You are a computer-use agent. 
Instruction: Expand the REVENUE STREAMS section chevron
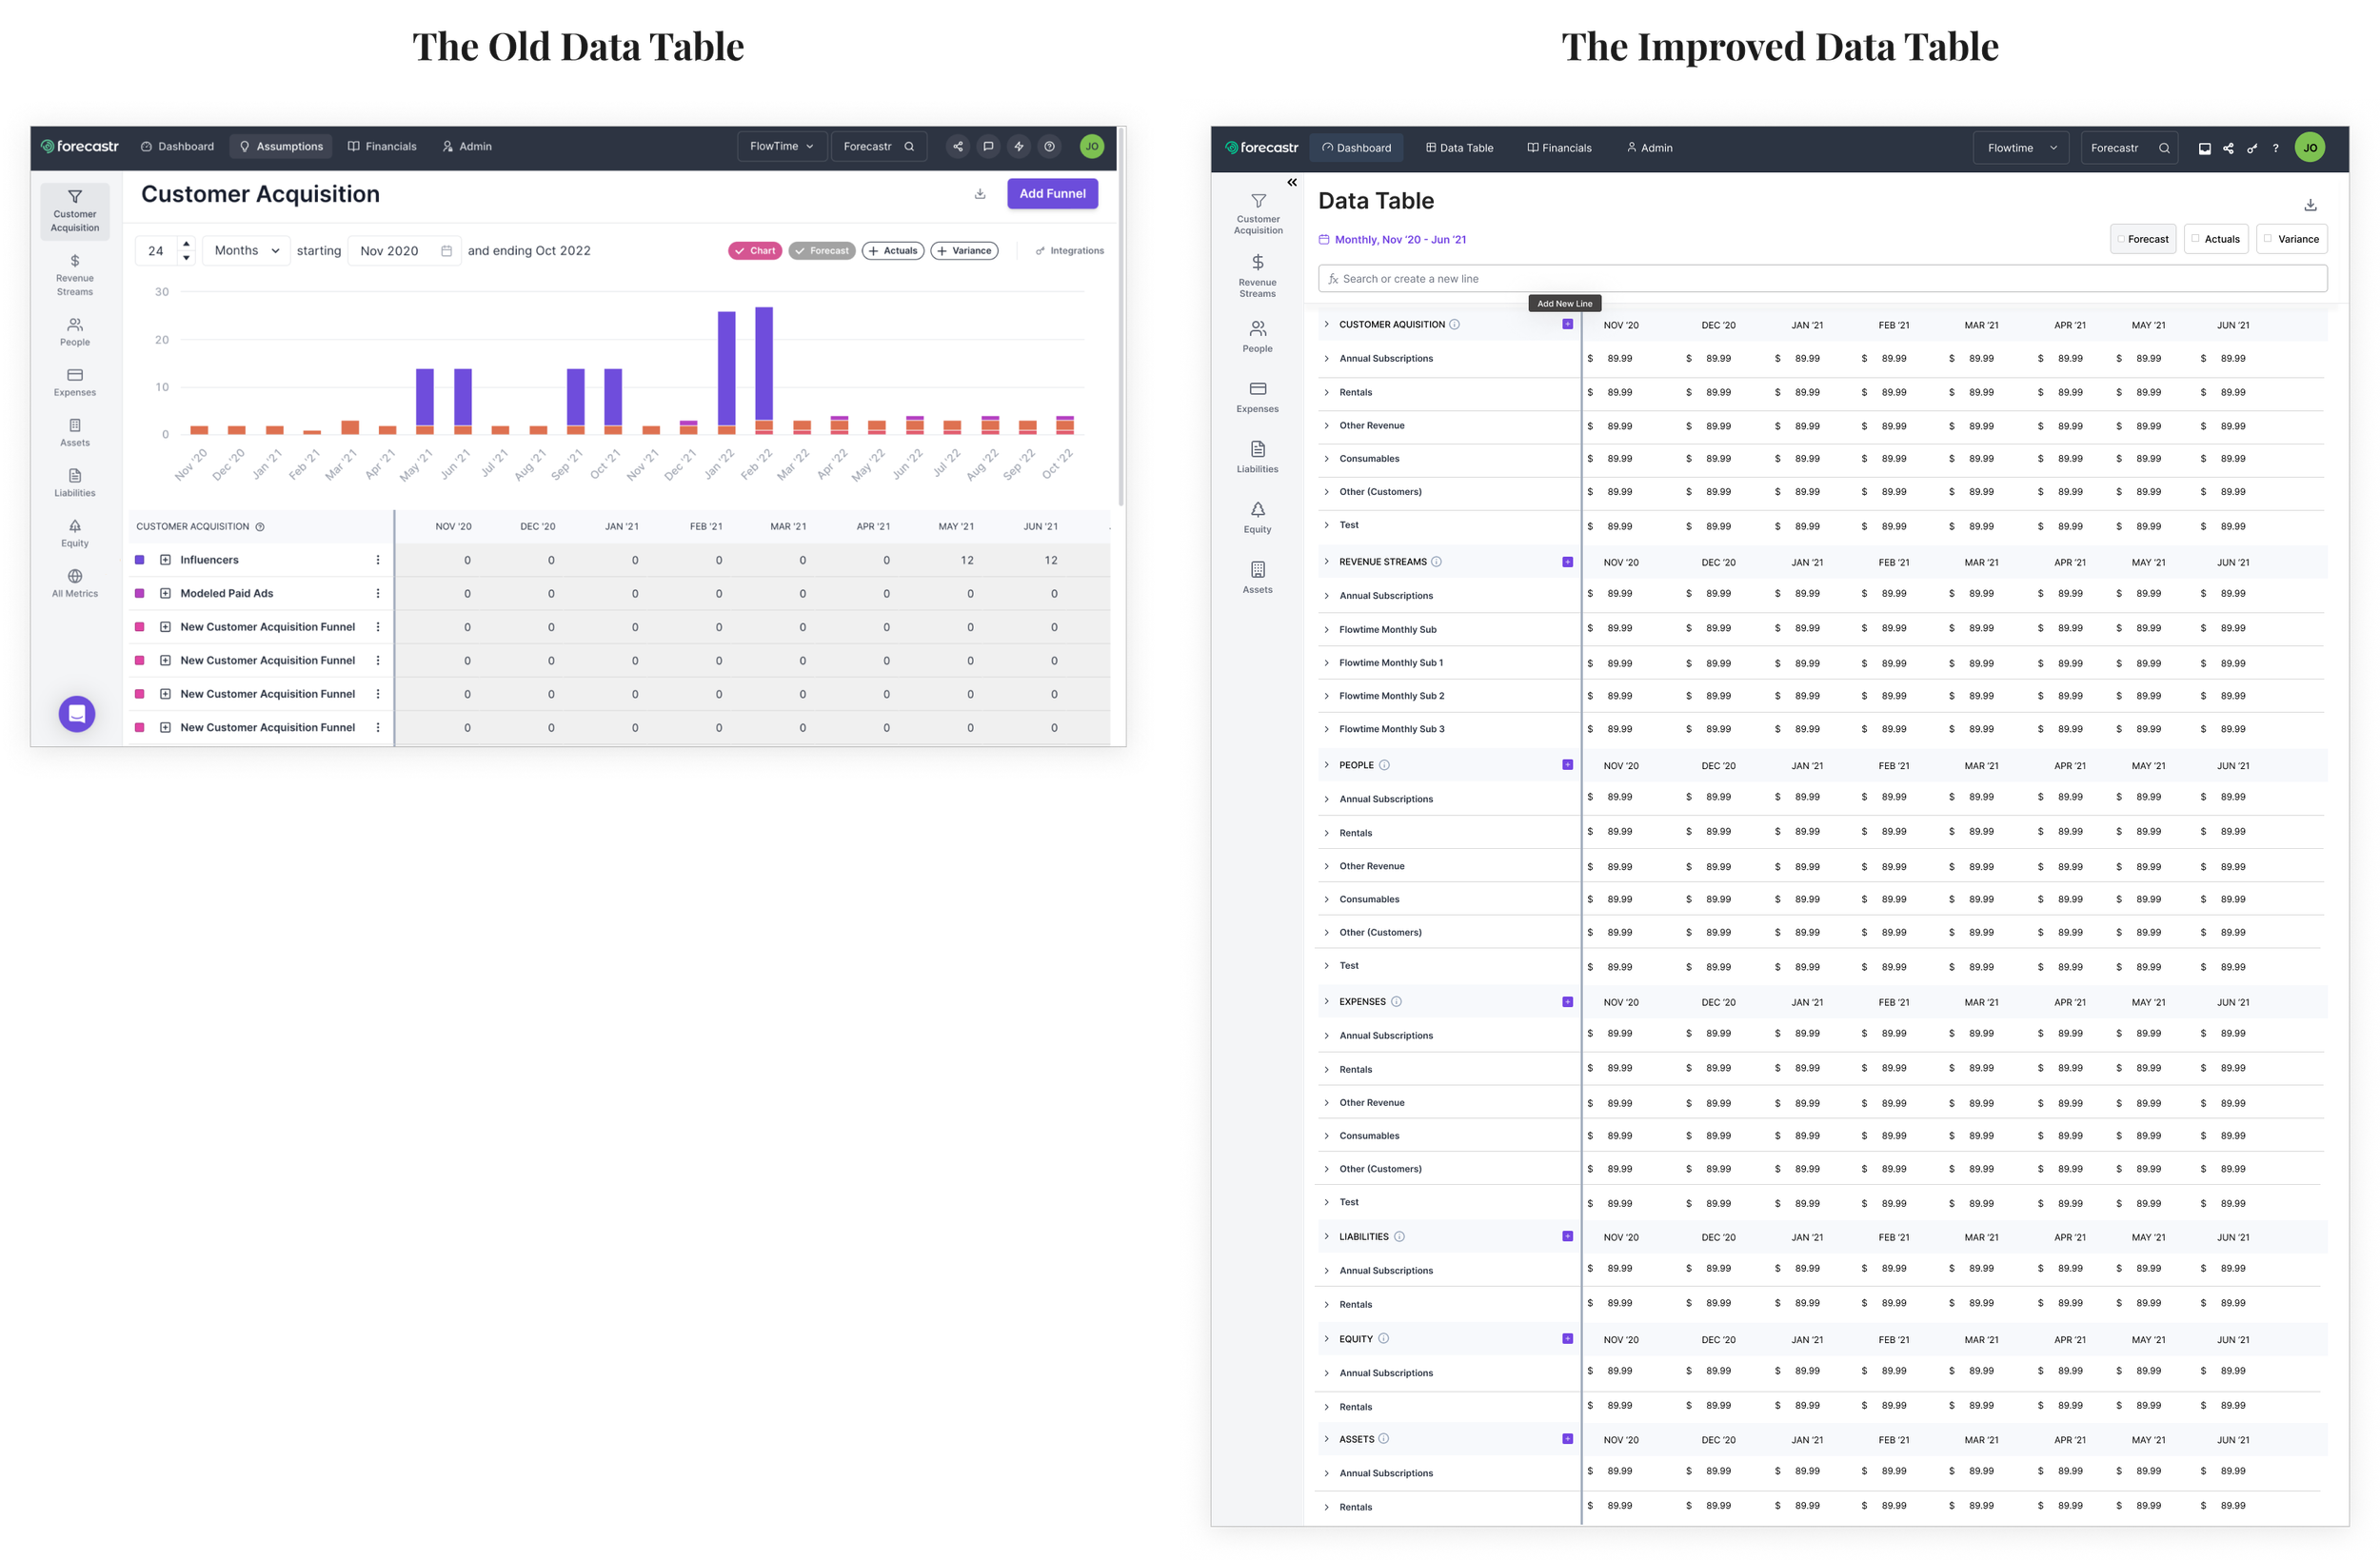(1327, 562)
